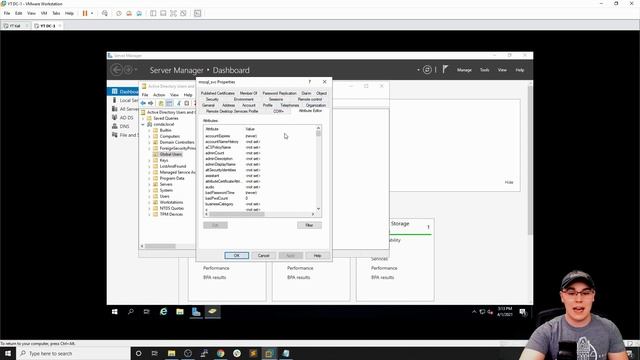Viewport: 640px width, 360px height.
Task: Click Server Manager refresh icon
Action: point(427,70)
